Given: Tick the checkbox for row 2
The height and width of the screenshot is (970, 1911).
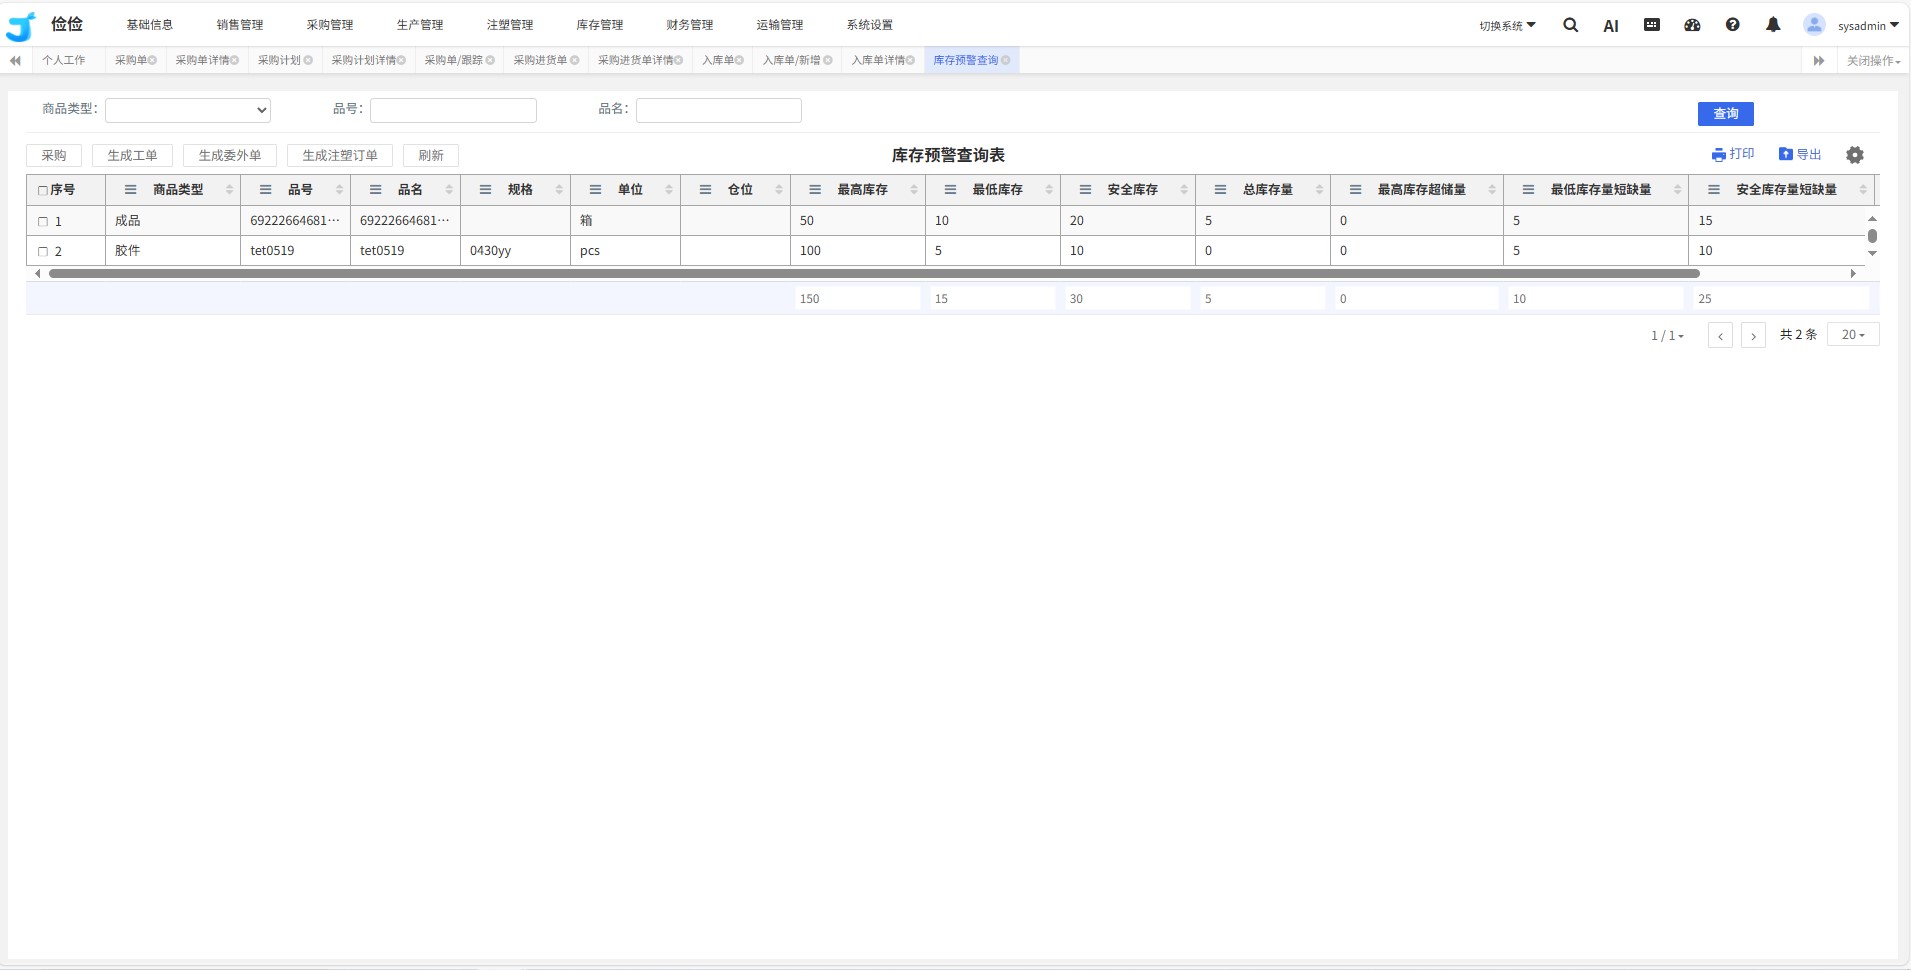Looking at the screenshot, I should [43, 251].
